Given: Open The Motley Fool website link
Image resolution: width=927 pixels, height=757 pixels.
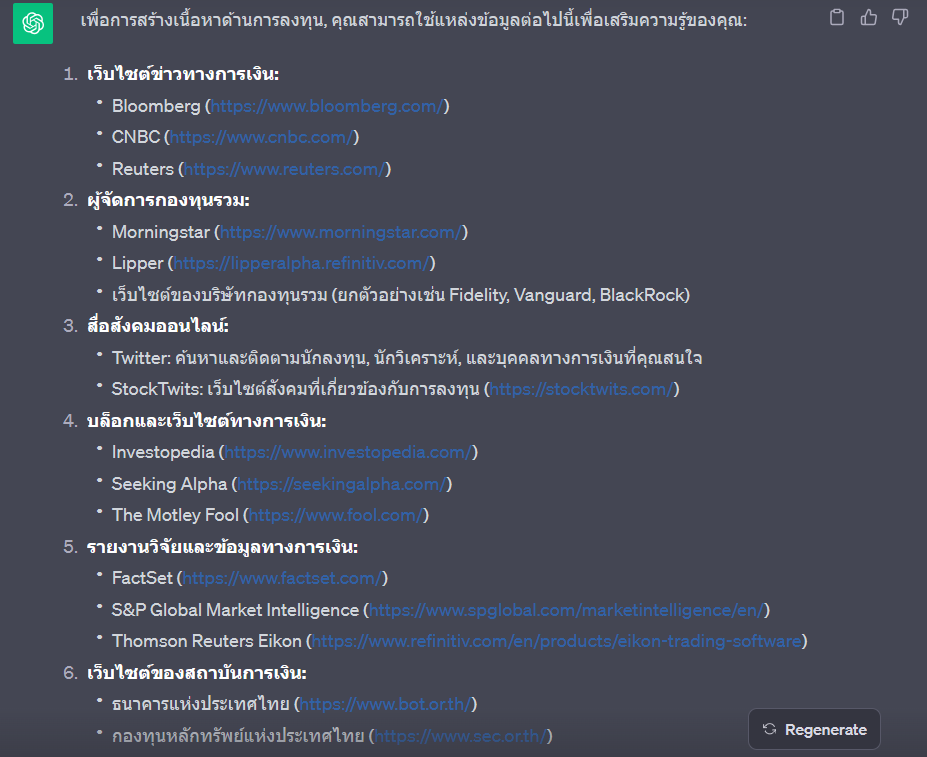Looking at the screenshot, I should pyautogui.click(x=336, y=515).
